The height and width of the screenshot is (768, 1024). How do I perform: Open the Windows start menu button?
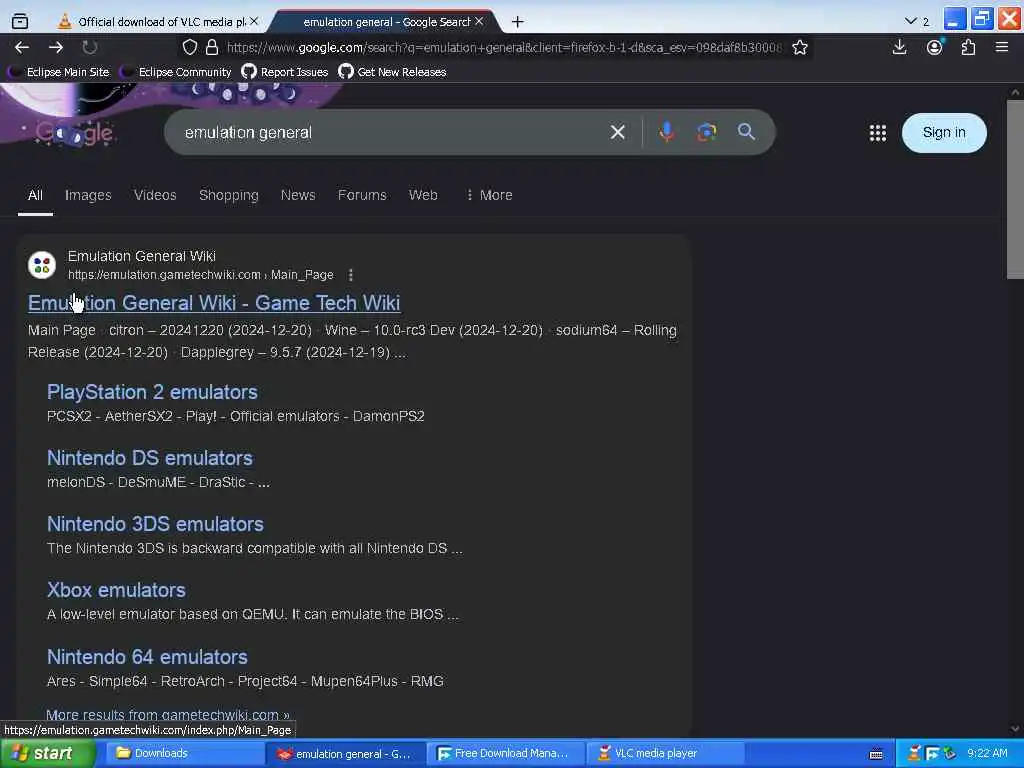pyautogui.click(x=46, y=753)
